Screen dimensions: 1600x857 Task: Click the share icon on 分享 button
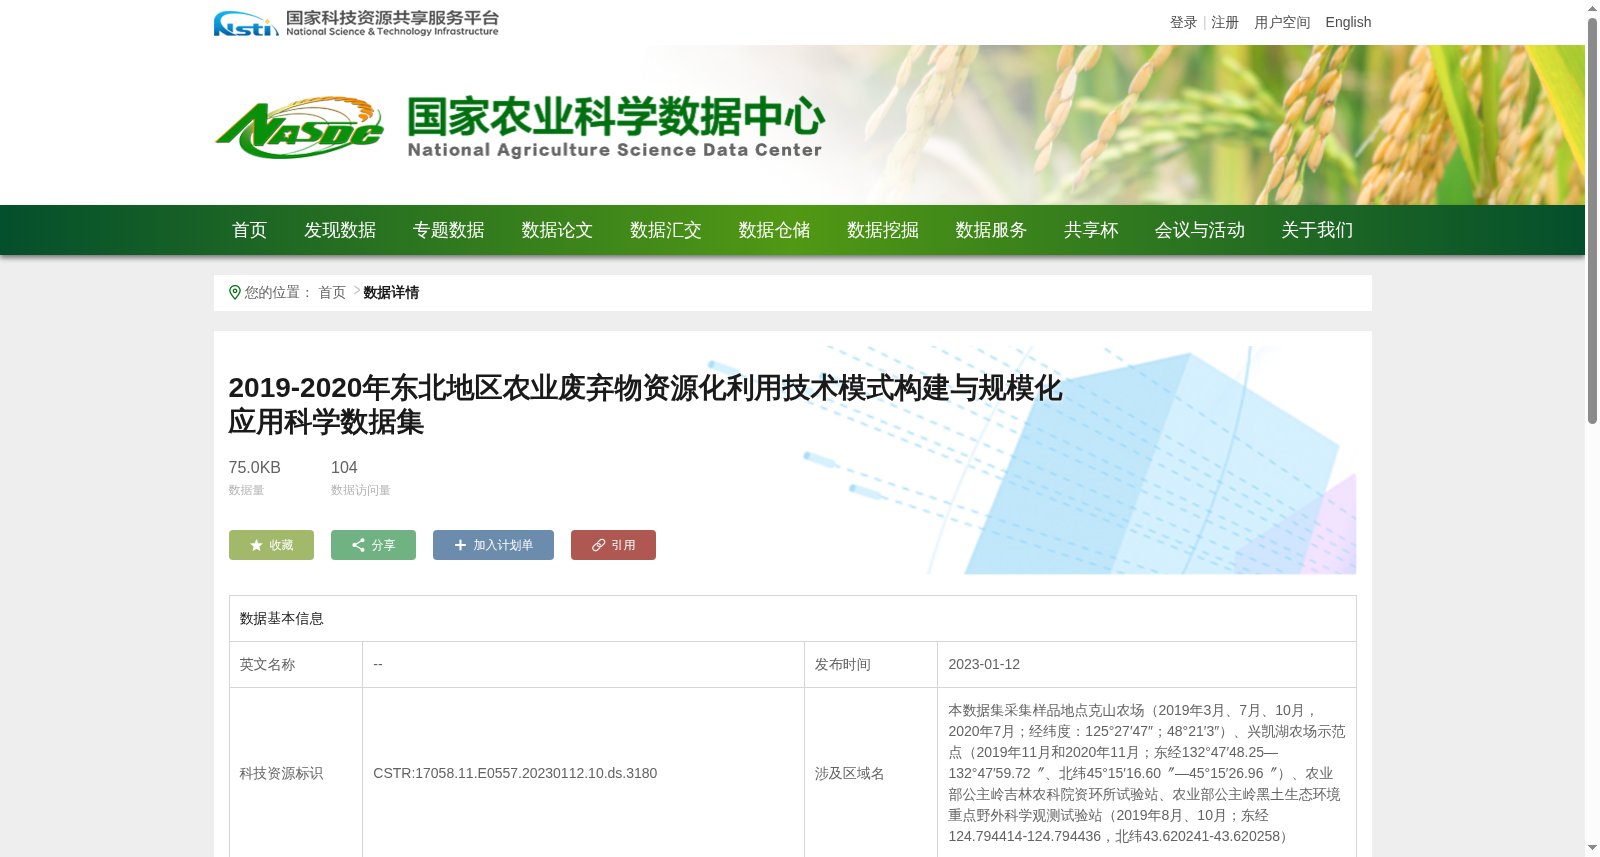[358, 545]
